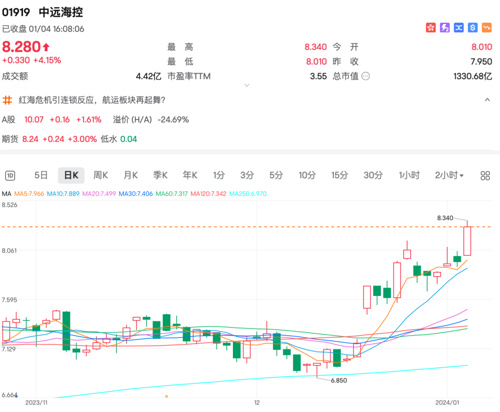Click the 最高 value 8.340
Screen dimensions: 500x412
[315, 47]
